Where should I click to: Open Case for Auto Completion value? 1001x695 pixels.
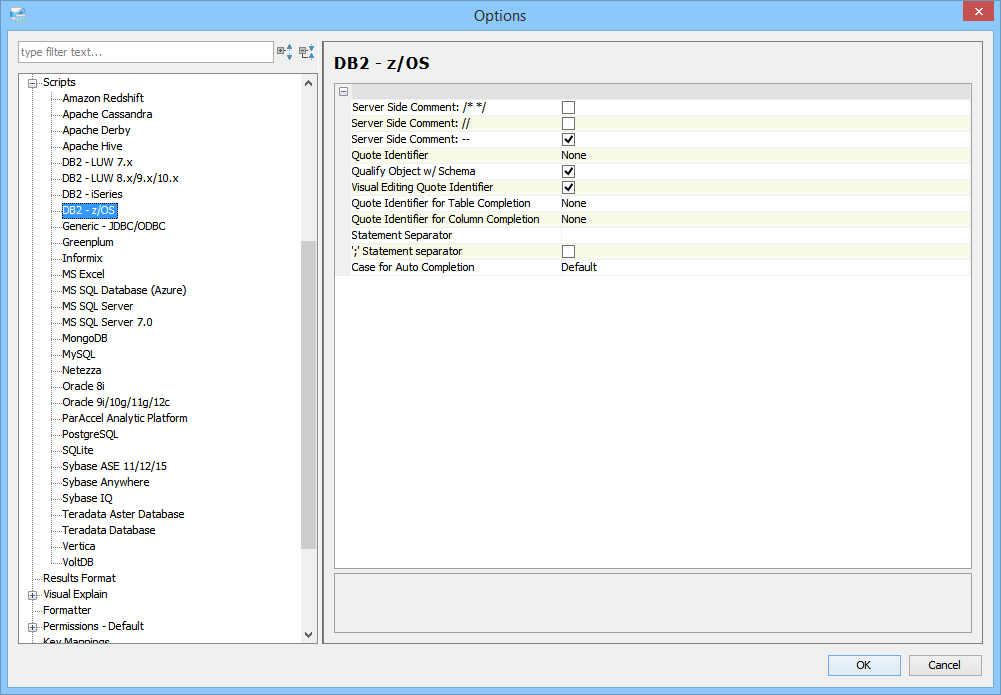(x=765, y=267)
